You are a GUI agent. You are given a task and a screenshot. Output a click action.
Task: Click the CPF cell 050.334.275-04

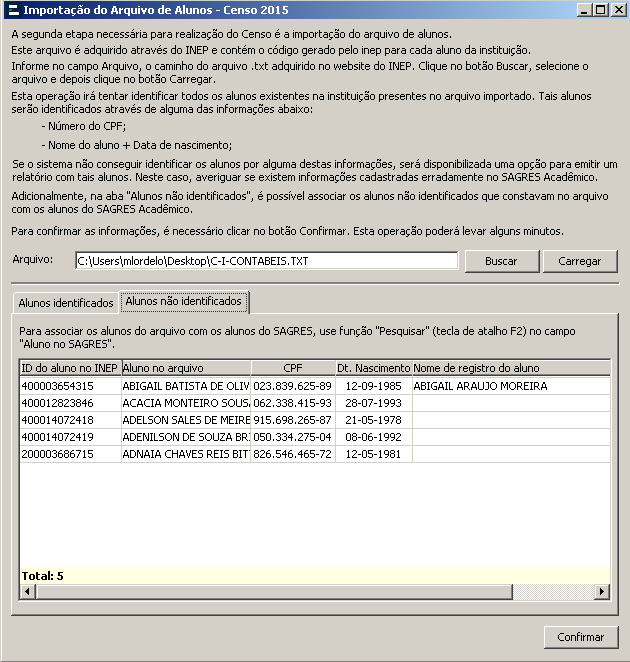[x=292, y=437]
